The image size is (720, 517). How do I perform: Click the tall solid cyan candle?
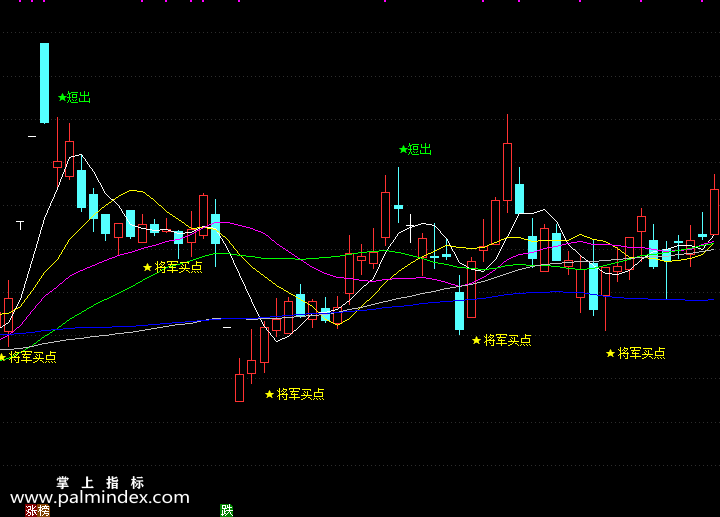click(45, 83)
